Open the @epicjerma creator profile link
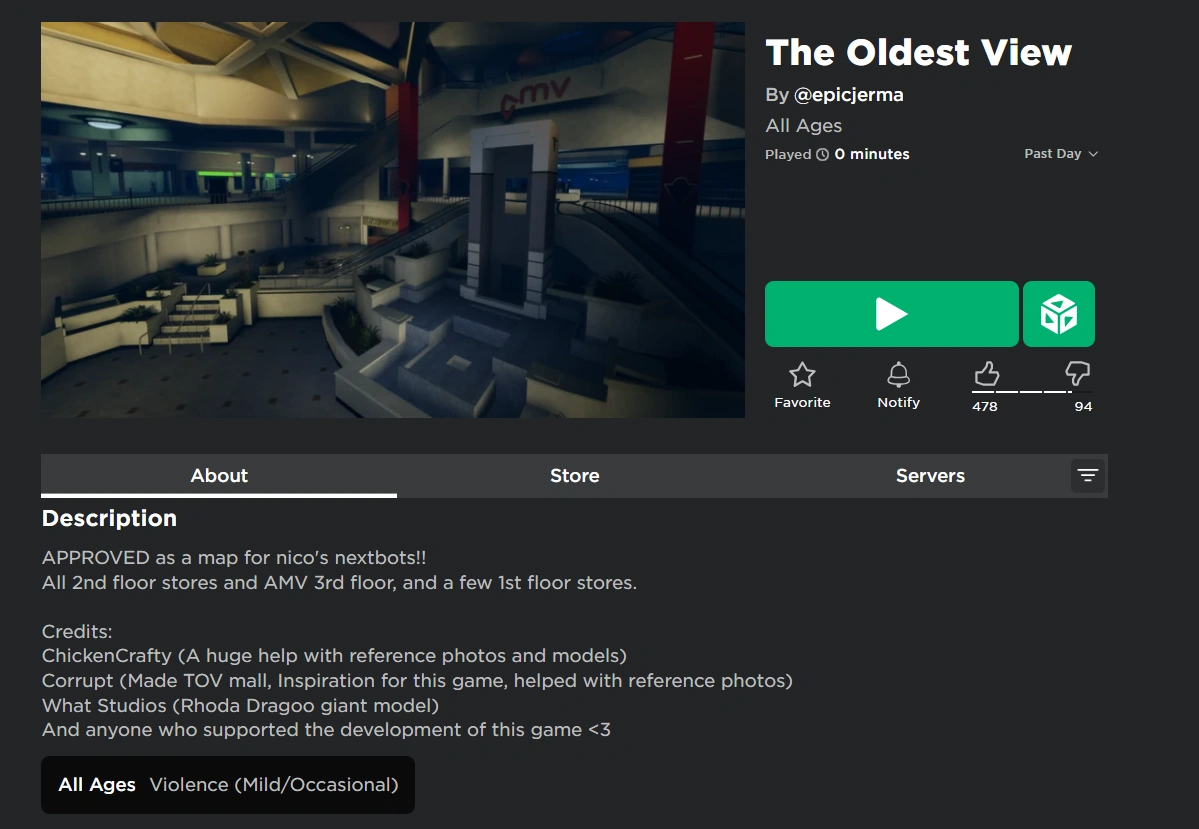 click(x=849, y=95)
